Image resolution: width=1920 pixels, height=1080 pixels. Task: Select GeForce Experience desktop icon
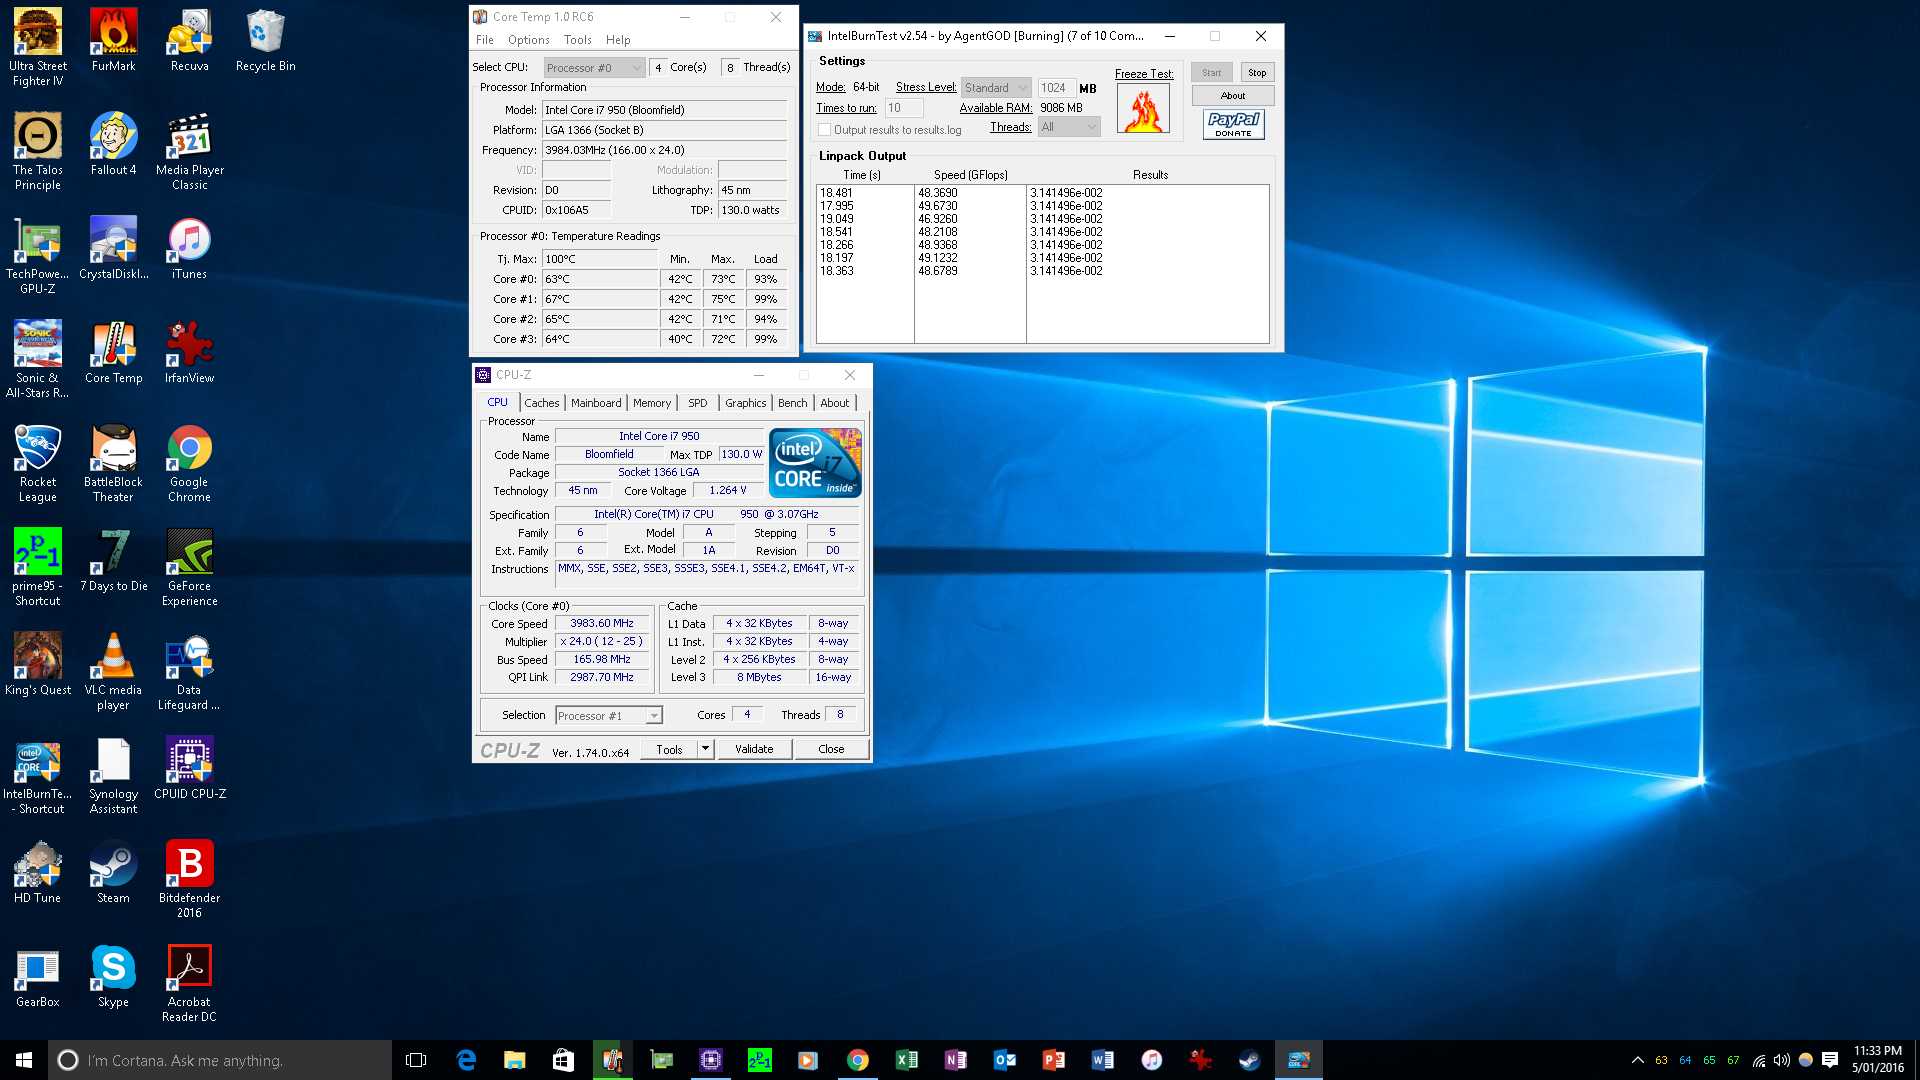[x=189, y=566]
